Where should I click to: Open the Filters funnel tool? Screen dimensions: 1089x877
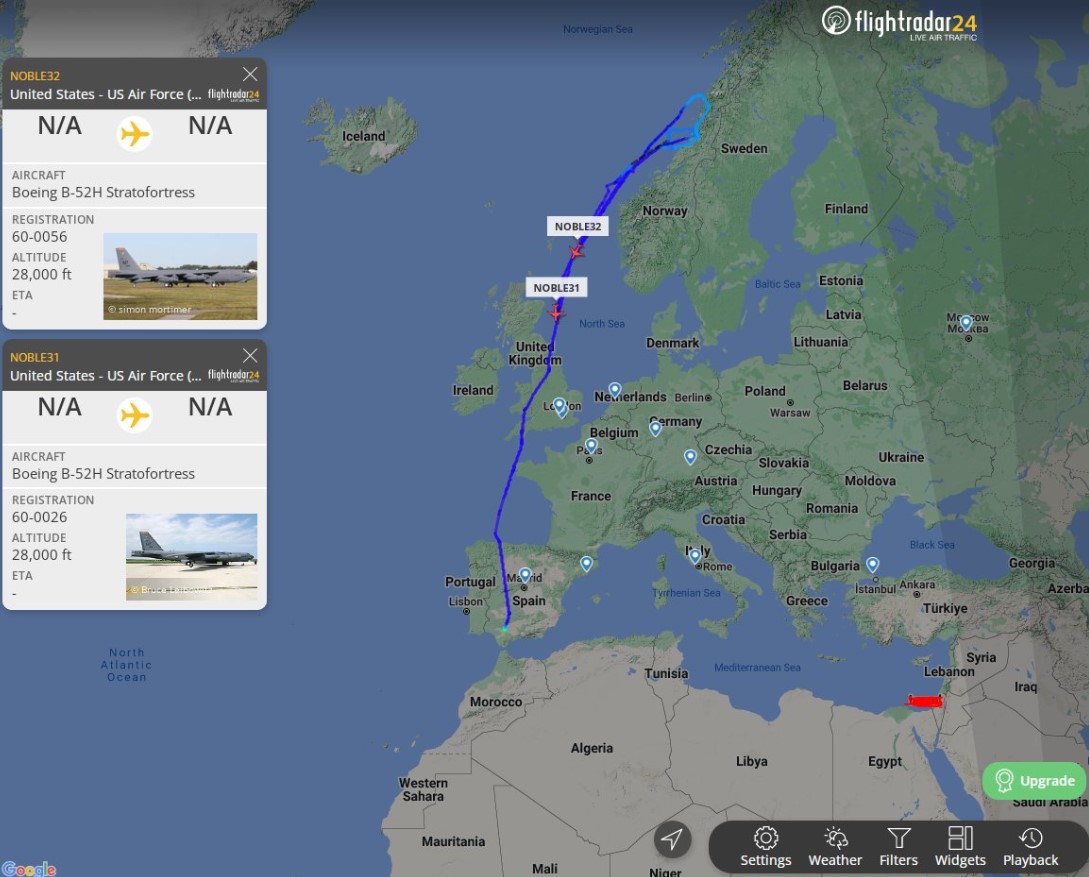point(898,846)
